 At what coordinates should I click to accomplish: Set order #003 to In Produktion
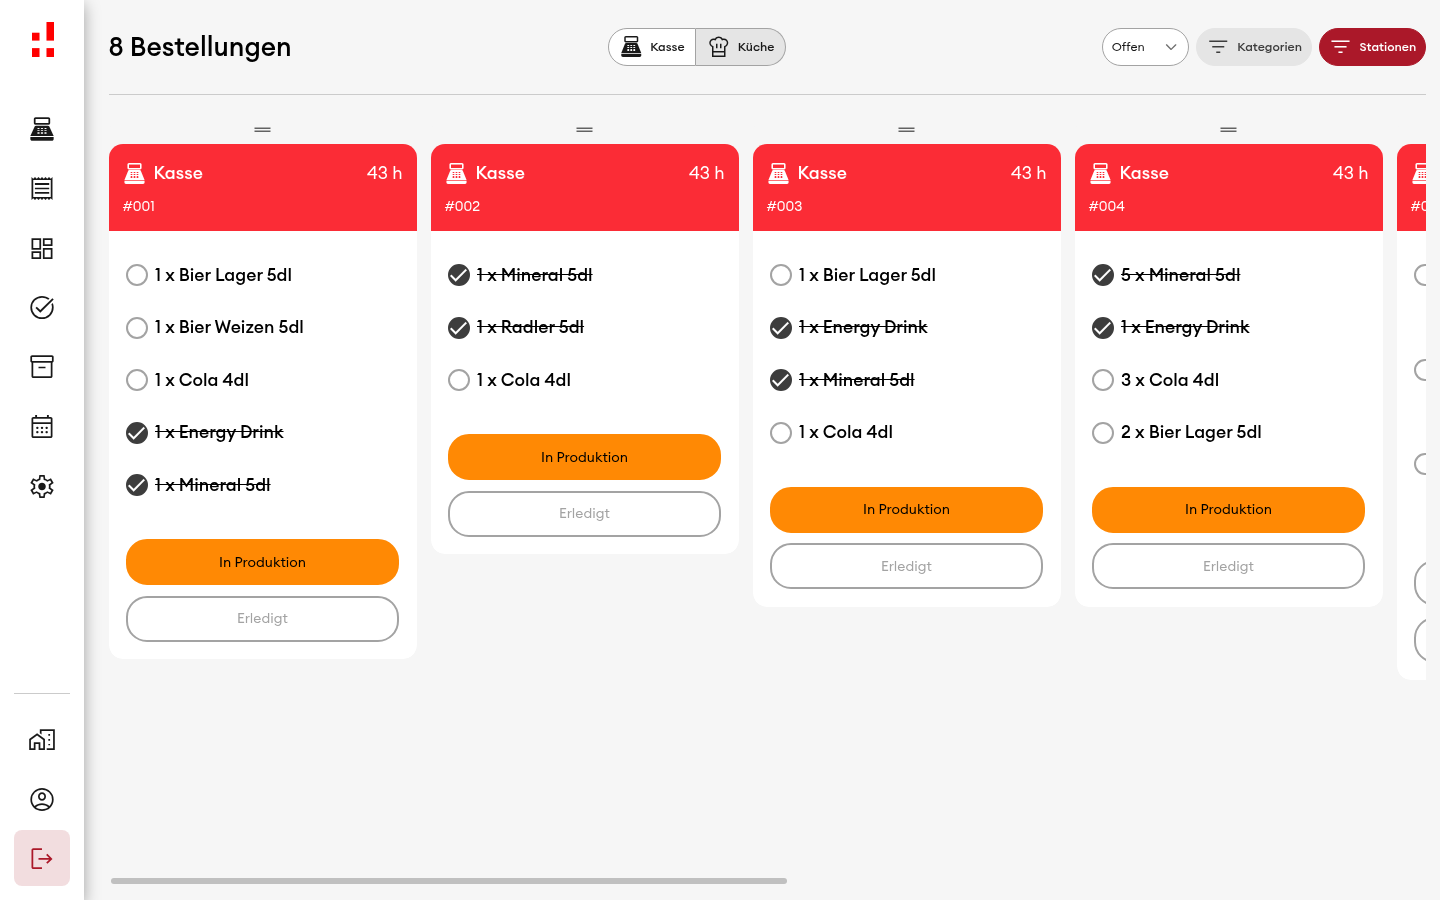906,510
